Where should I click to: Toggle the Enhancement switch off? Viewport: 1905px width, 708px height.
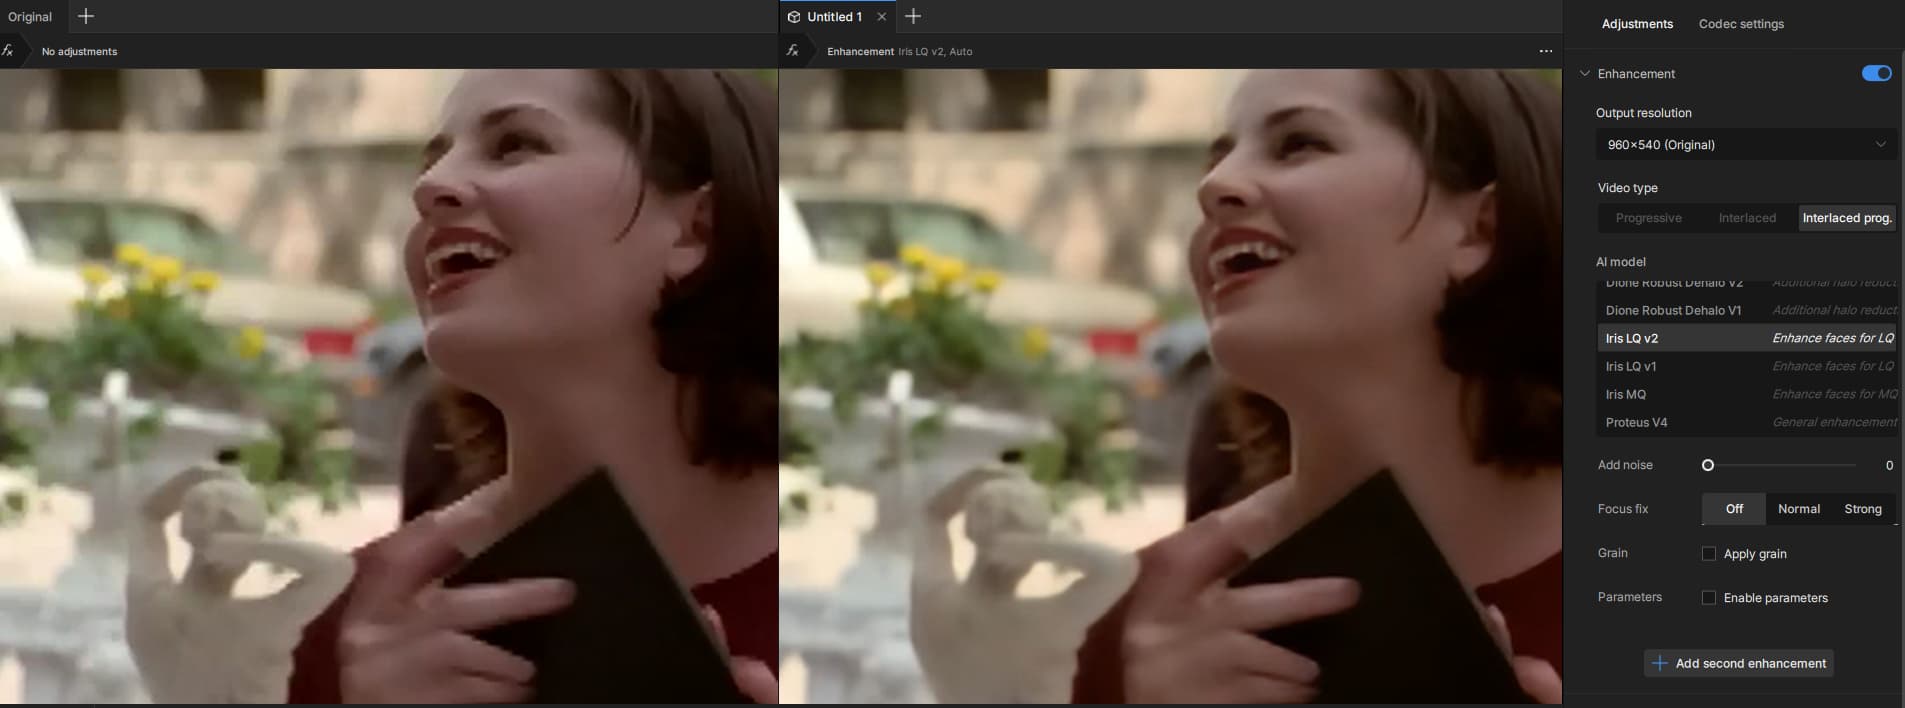tap(1876, 73)
